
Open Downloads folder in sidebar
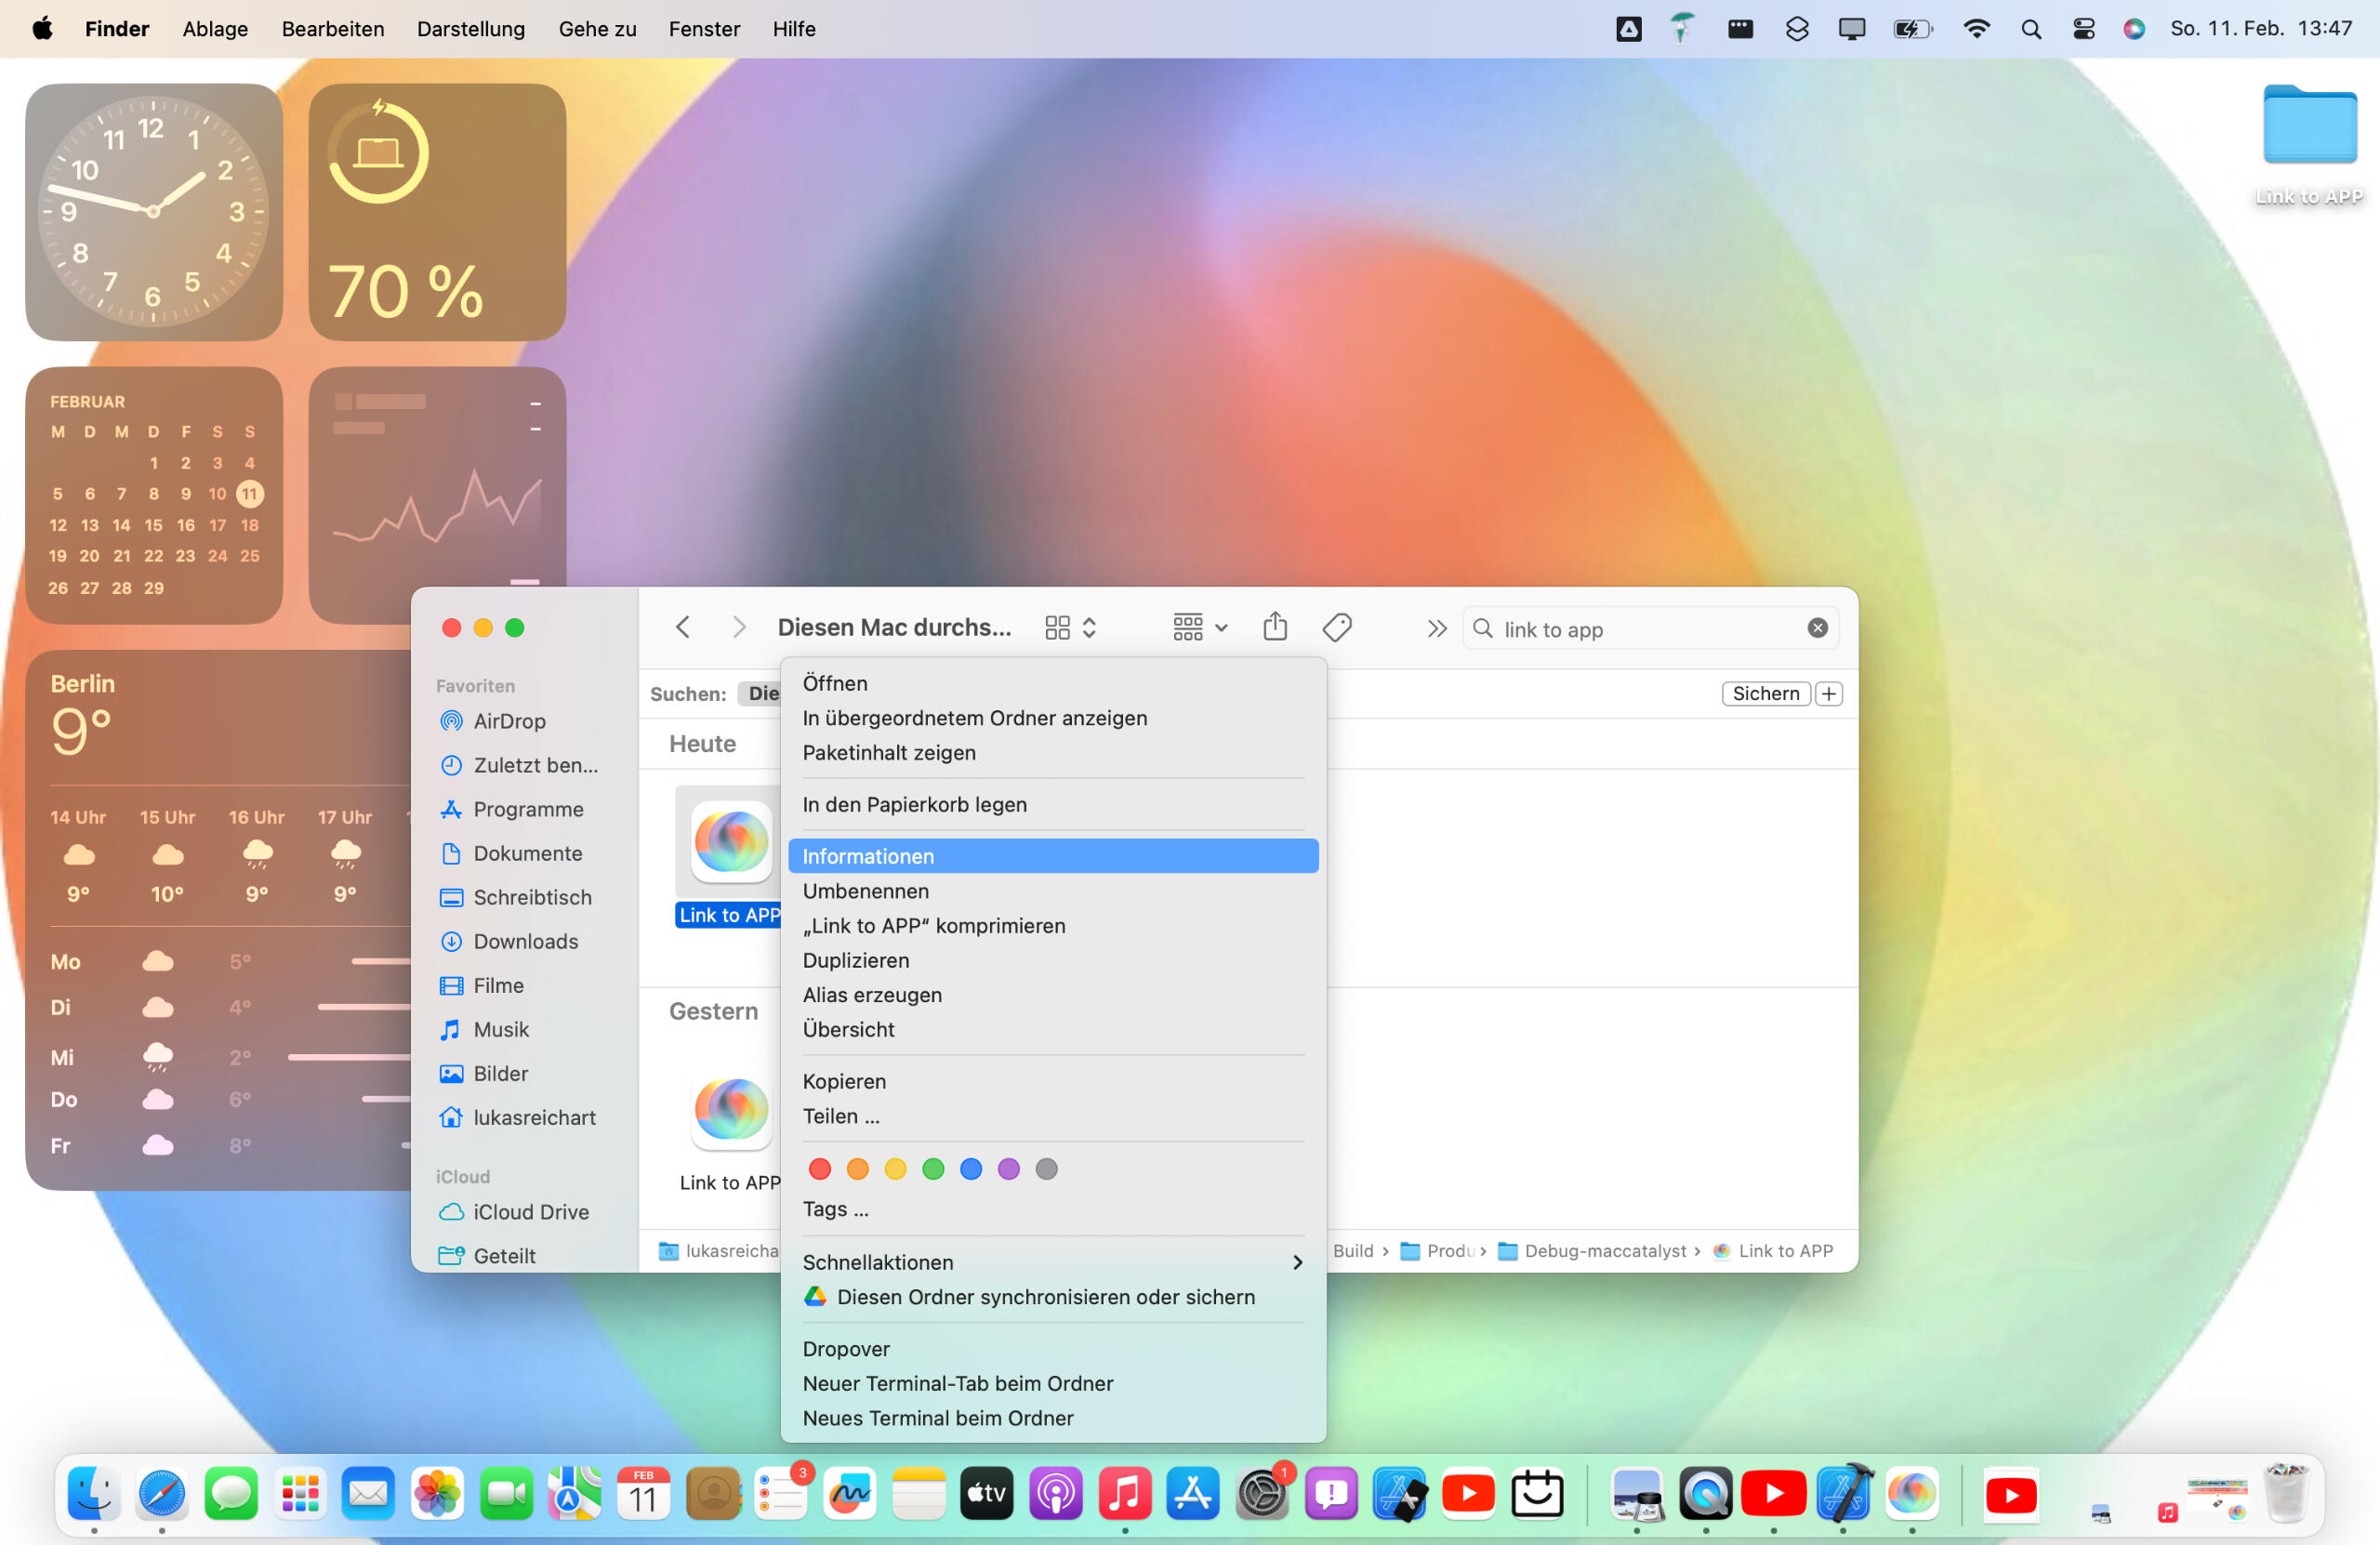click(x=525, y=941)
